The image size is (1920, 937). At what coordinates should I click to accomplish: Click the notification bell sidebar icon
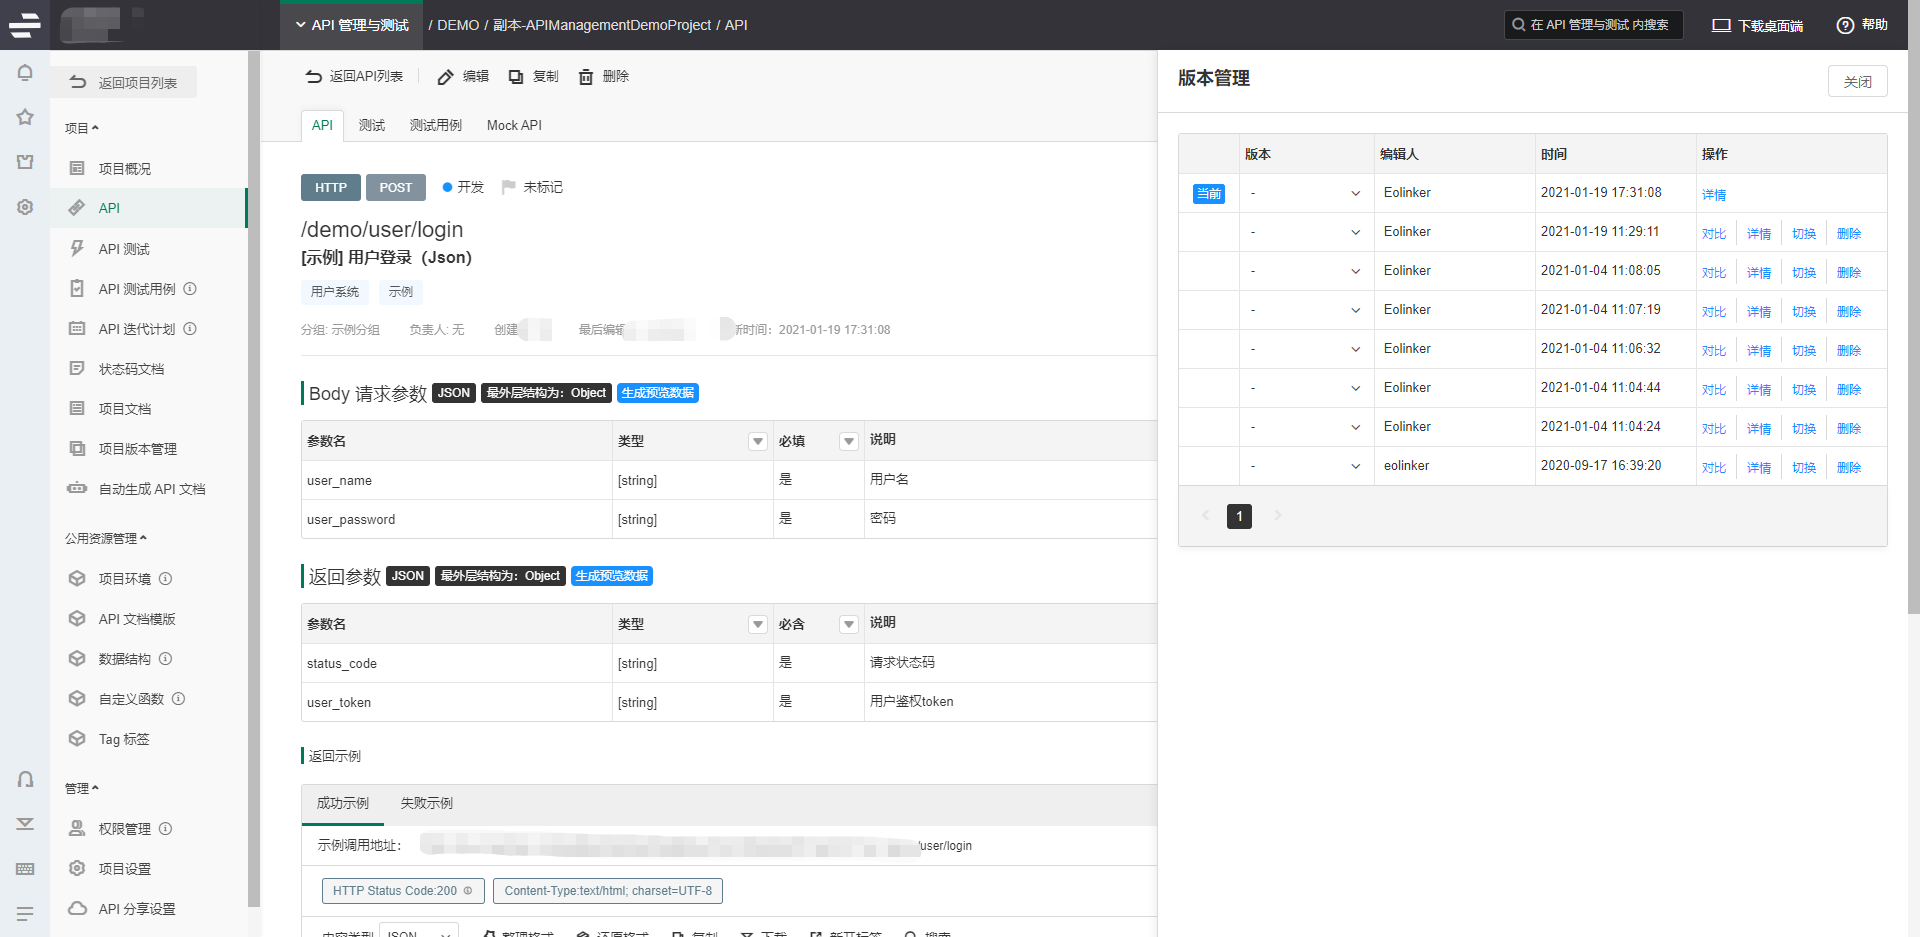[25, 73]
